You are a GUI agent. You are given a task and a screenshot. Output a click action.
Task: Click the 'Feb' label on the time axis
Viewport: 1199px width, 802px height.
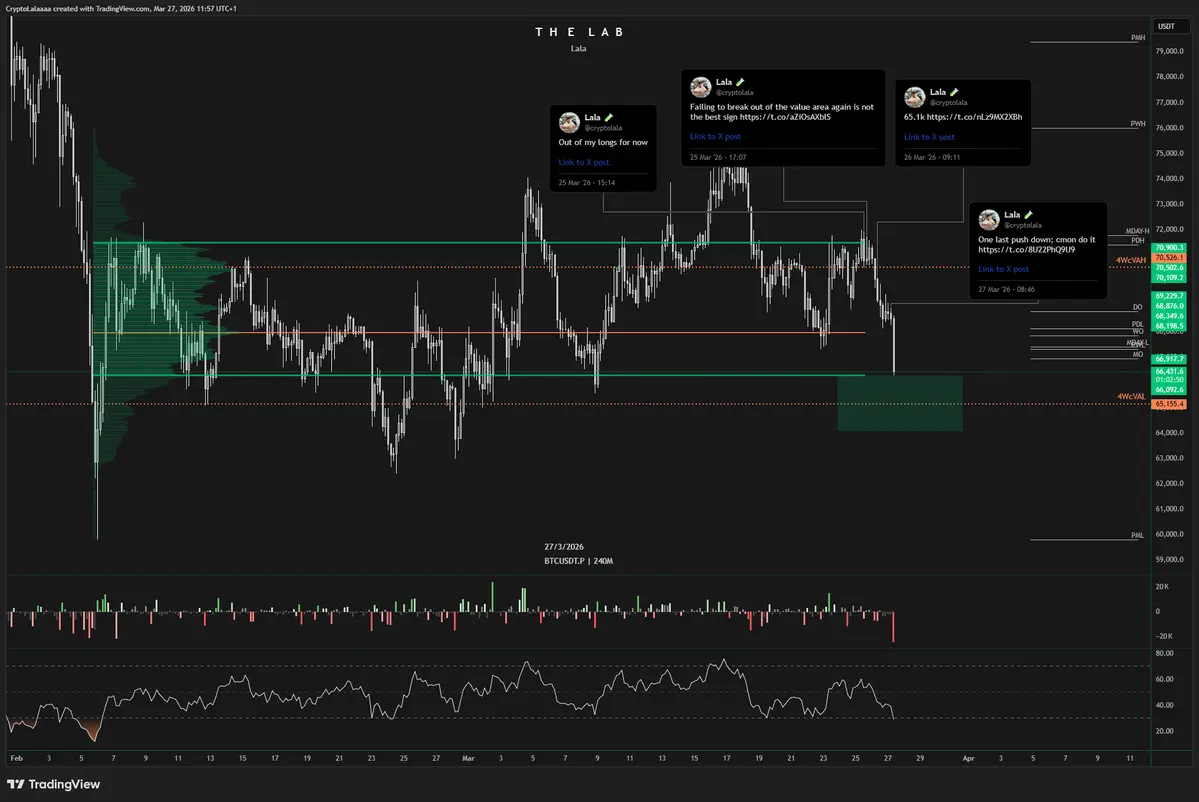tap(16, 758)
